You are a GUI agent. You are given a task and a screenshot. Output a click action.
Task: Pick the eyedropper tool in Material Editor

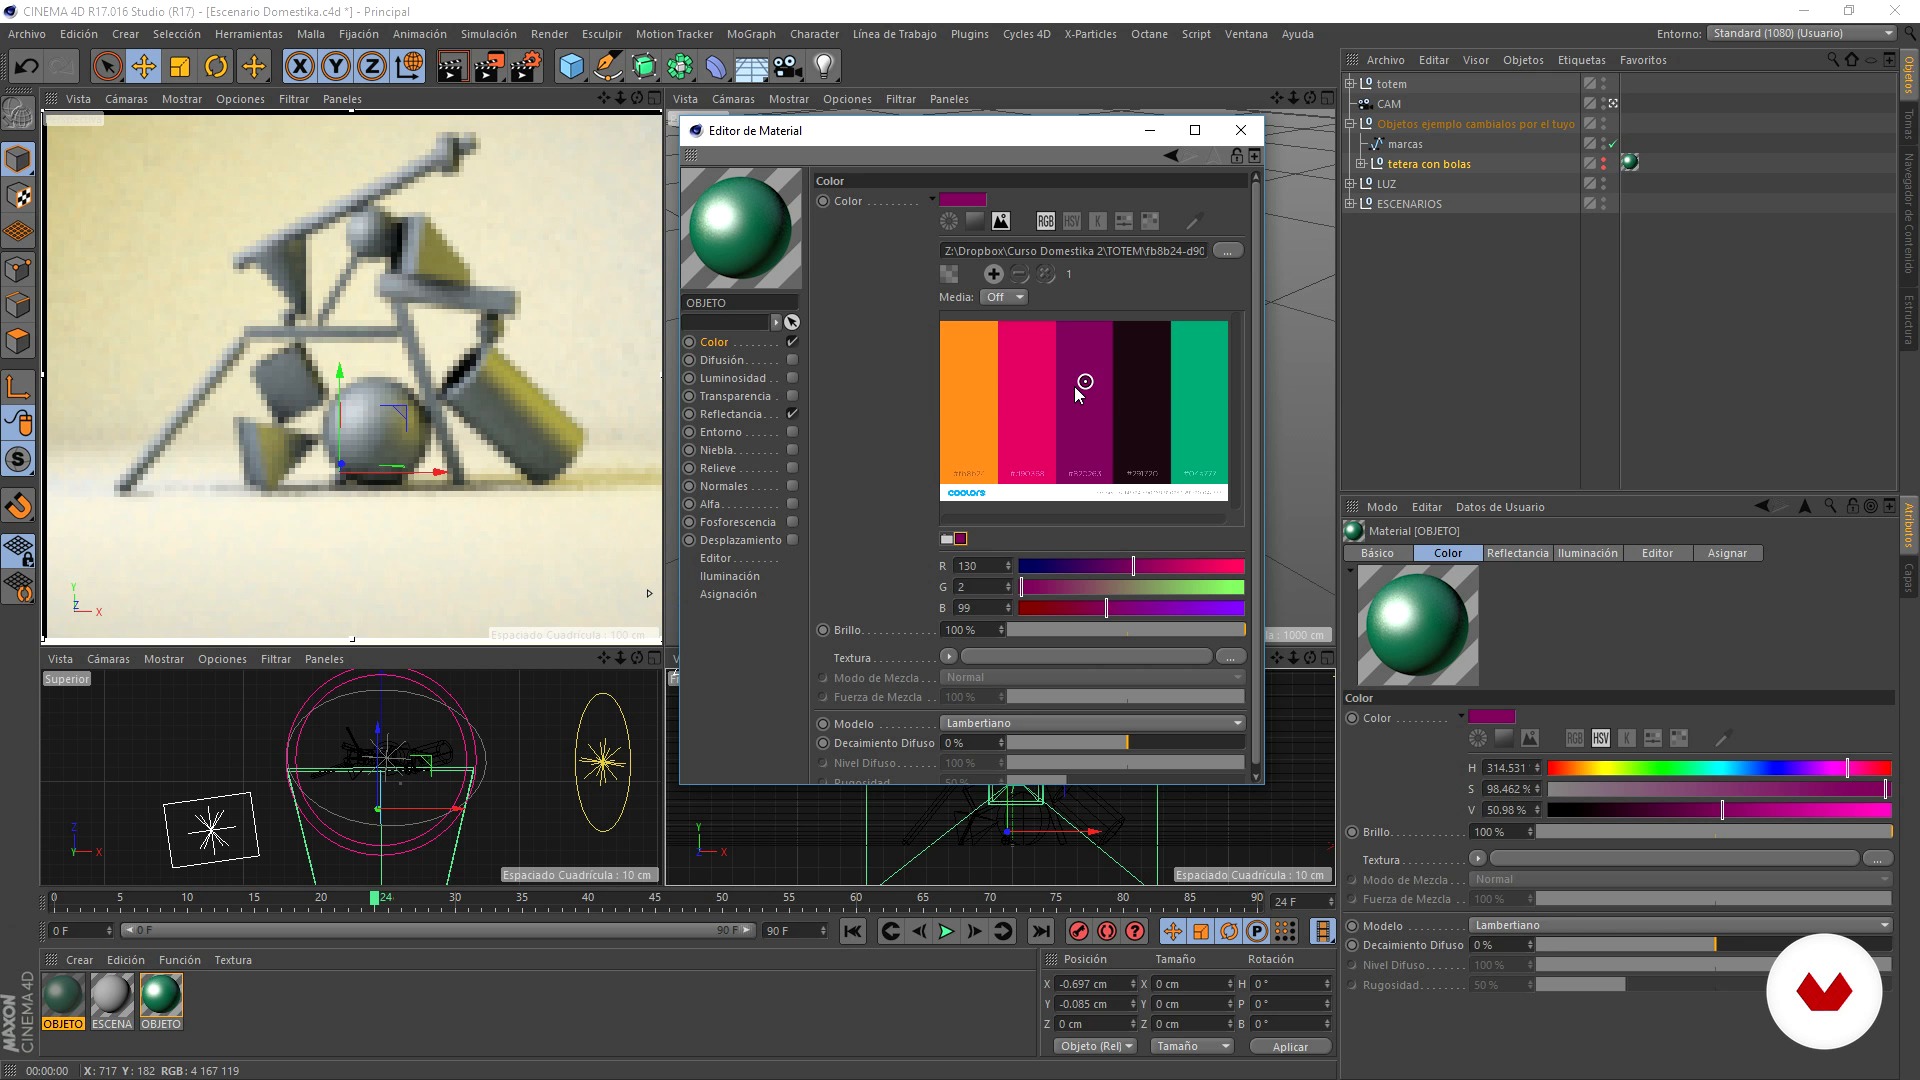coord(1193,221)
